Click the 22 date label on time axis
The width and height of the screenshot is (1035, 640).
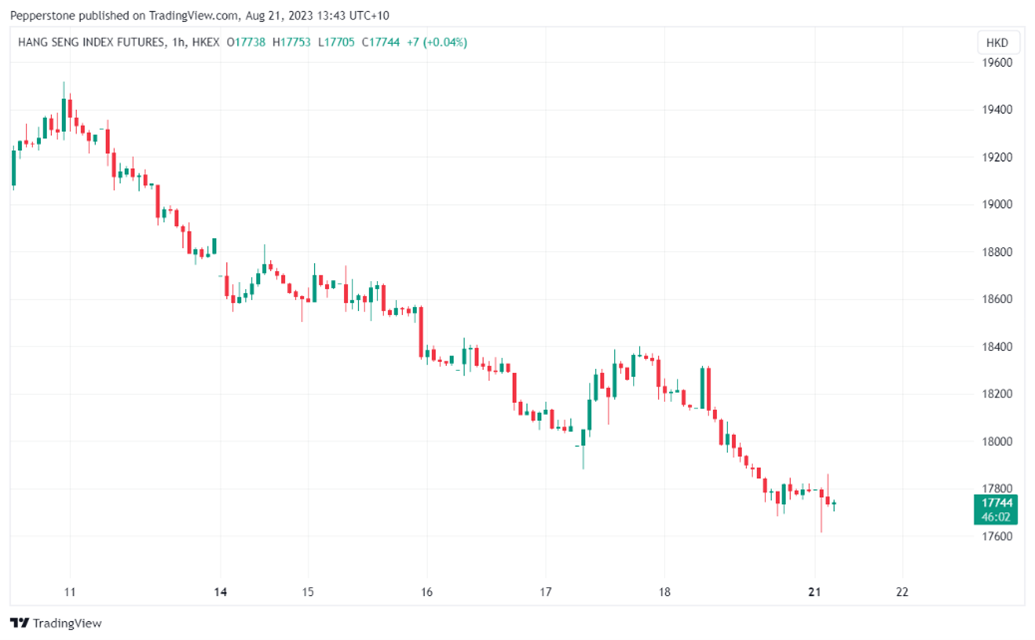pyautogui.click(x=902, y=592)
